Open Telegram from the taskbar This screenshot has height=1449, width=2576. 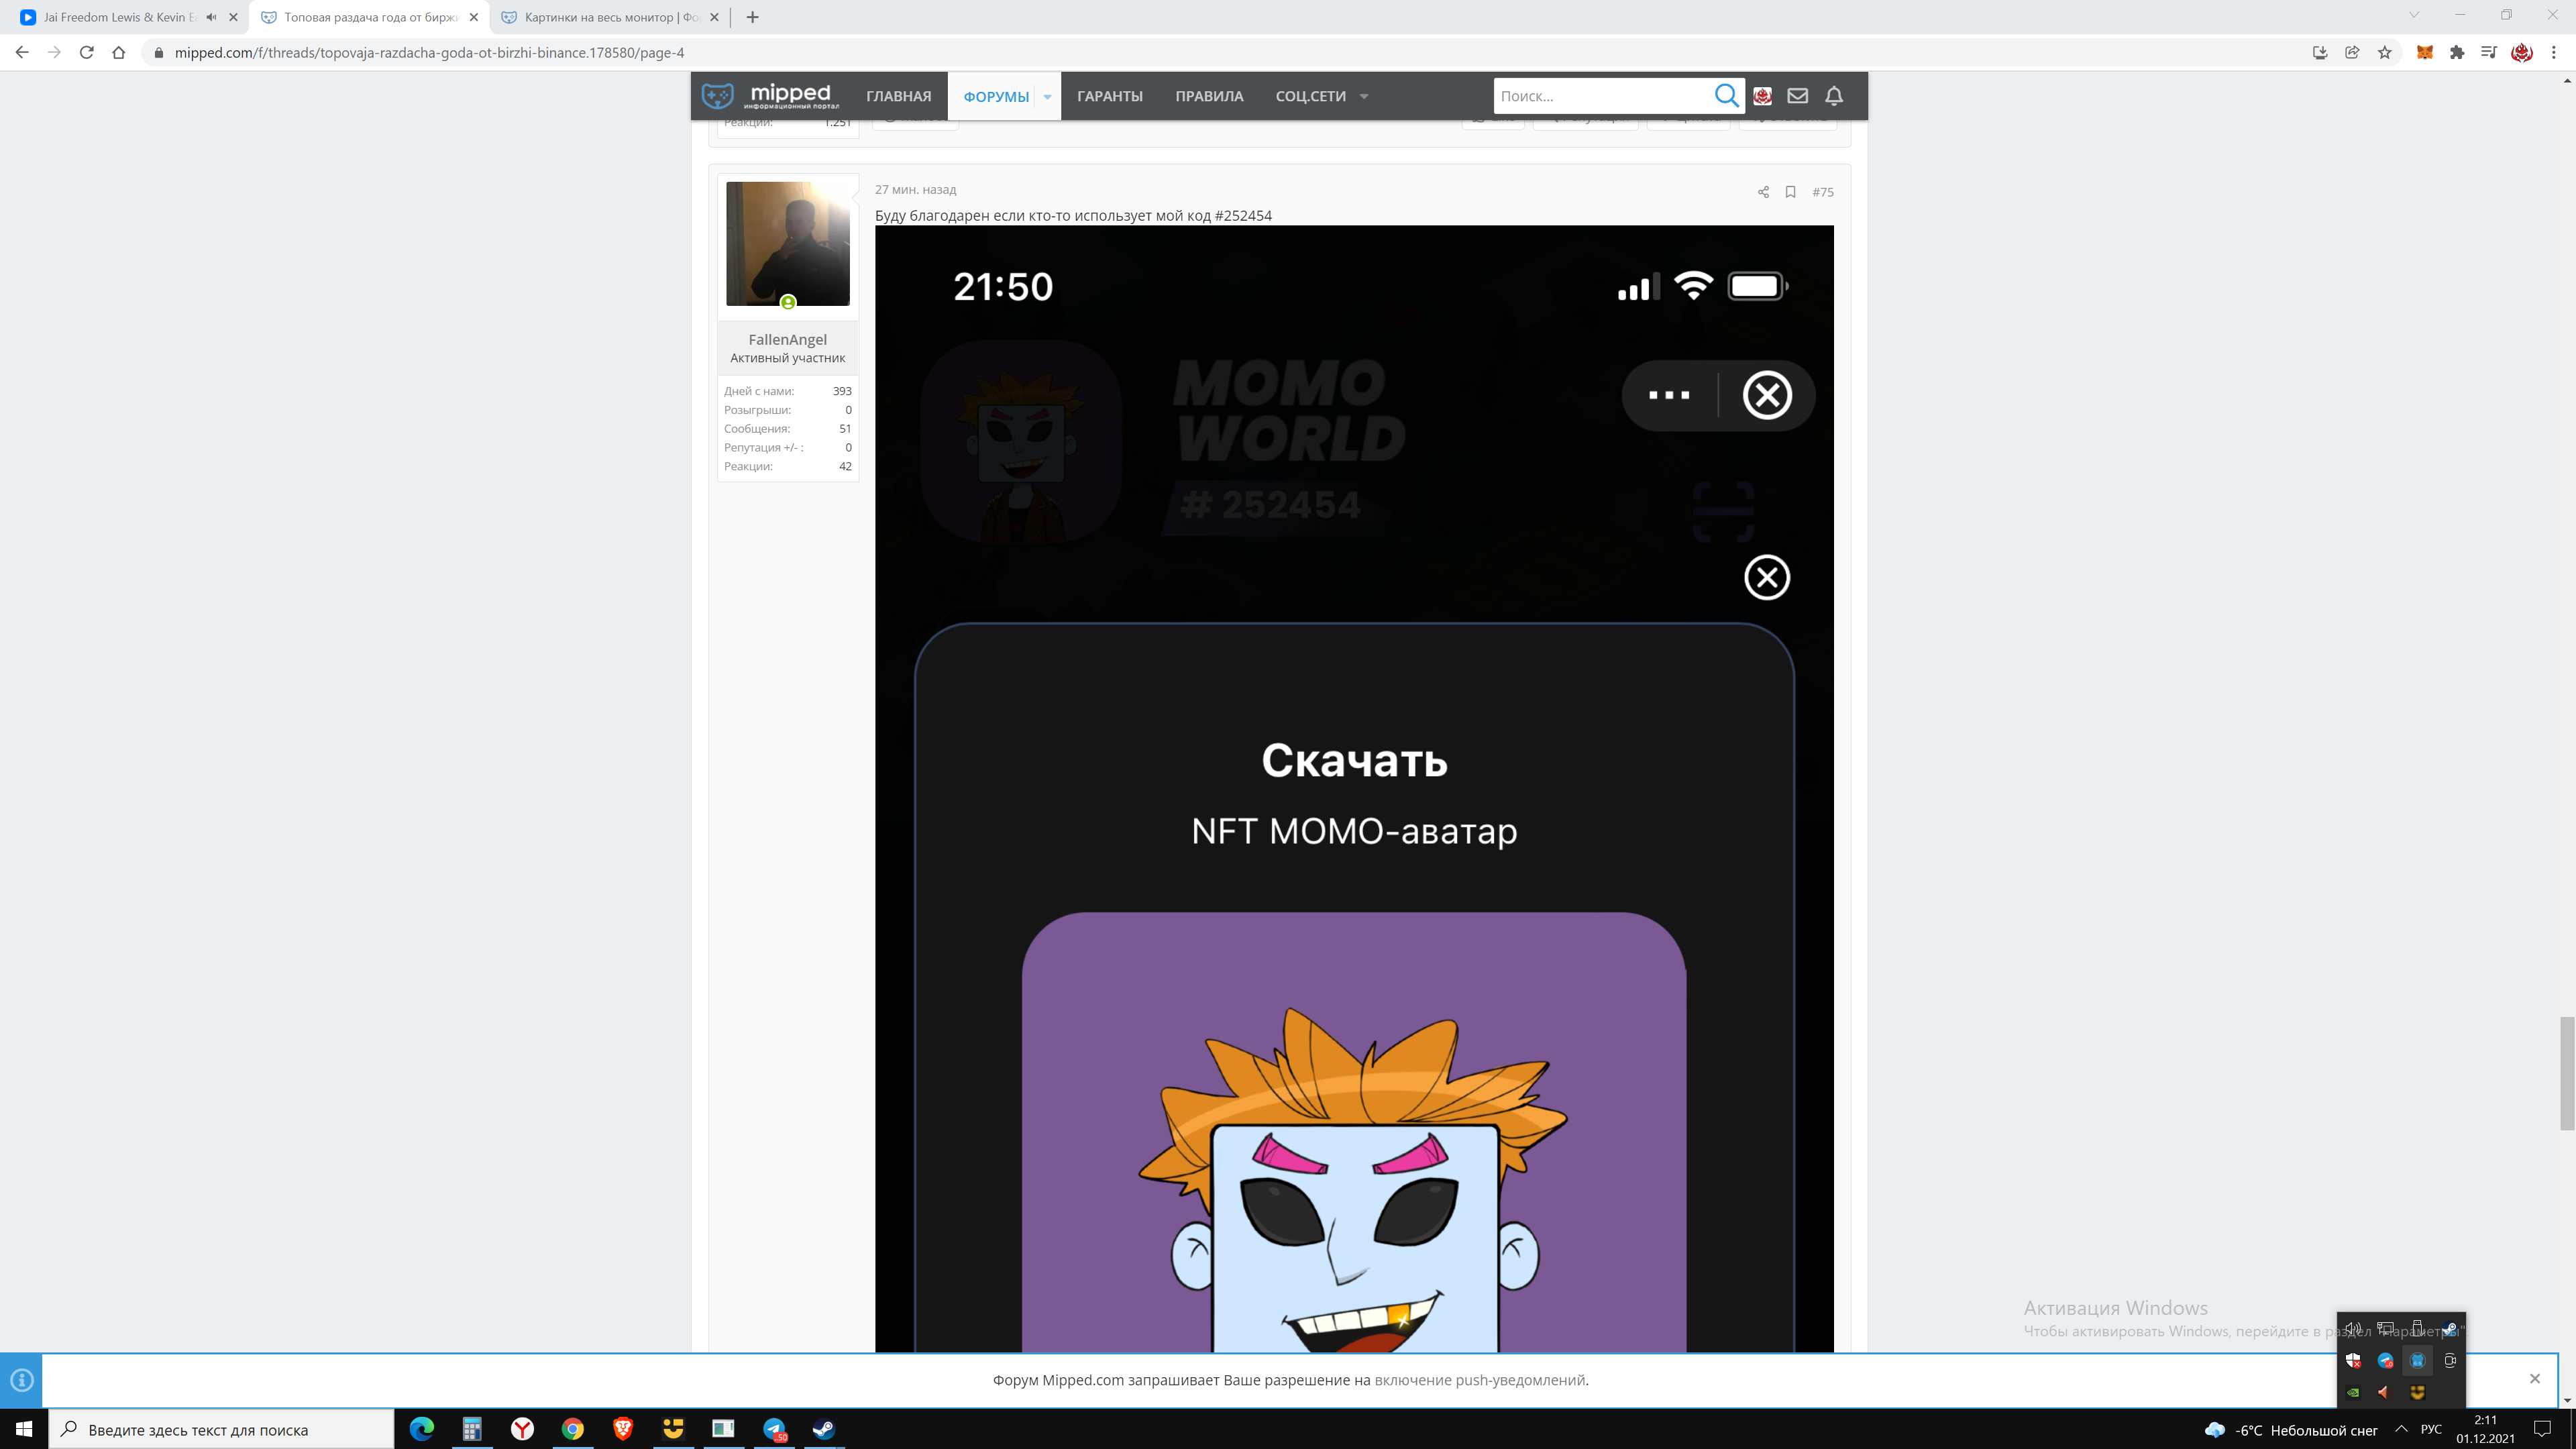point(774,1429)
